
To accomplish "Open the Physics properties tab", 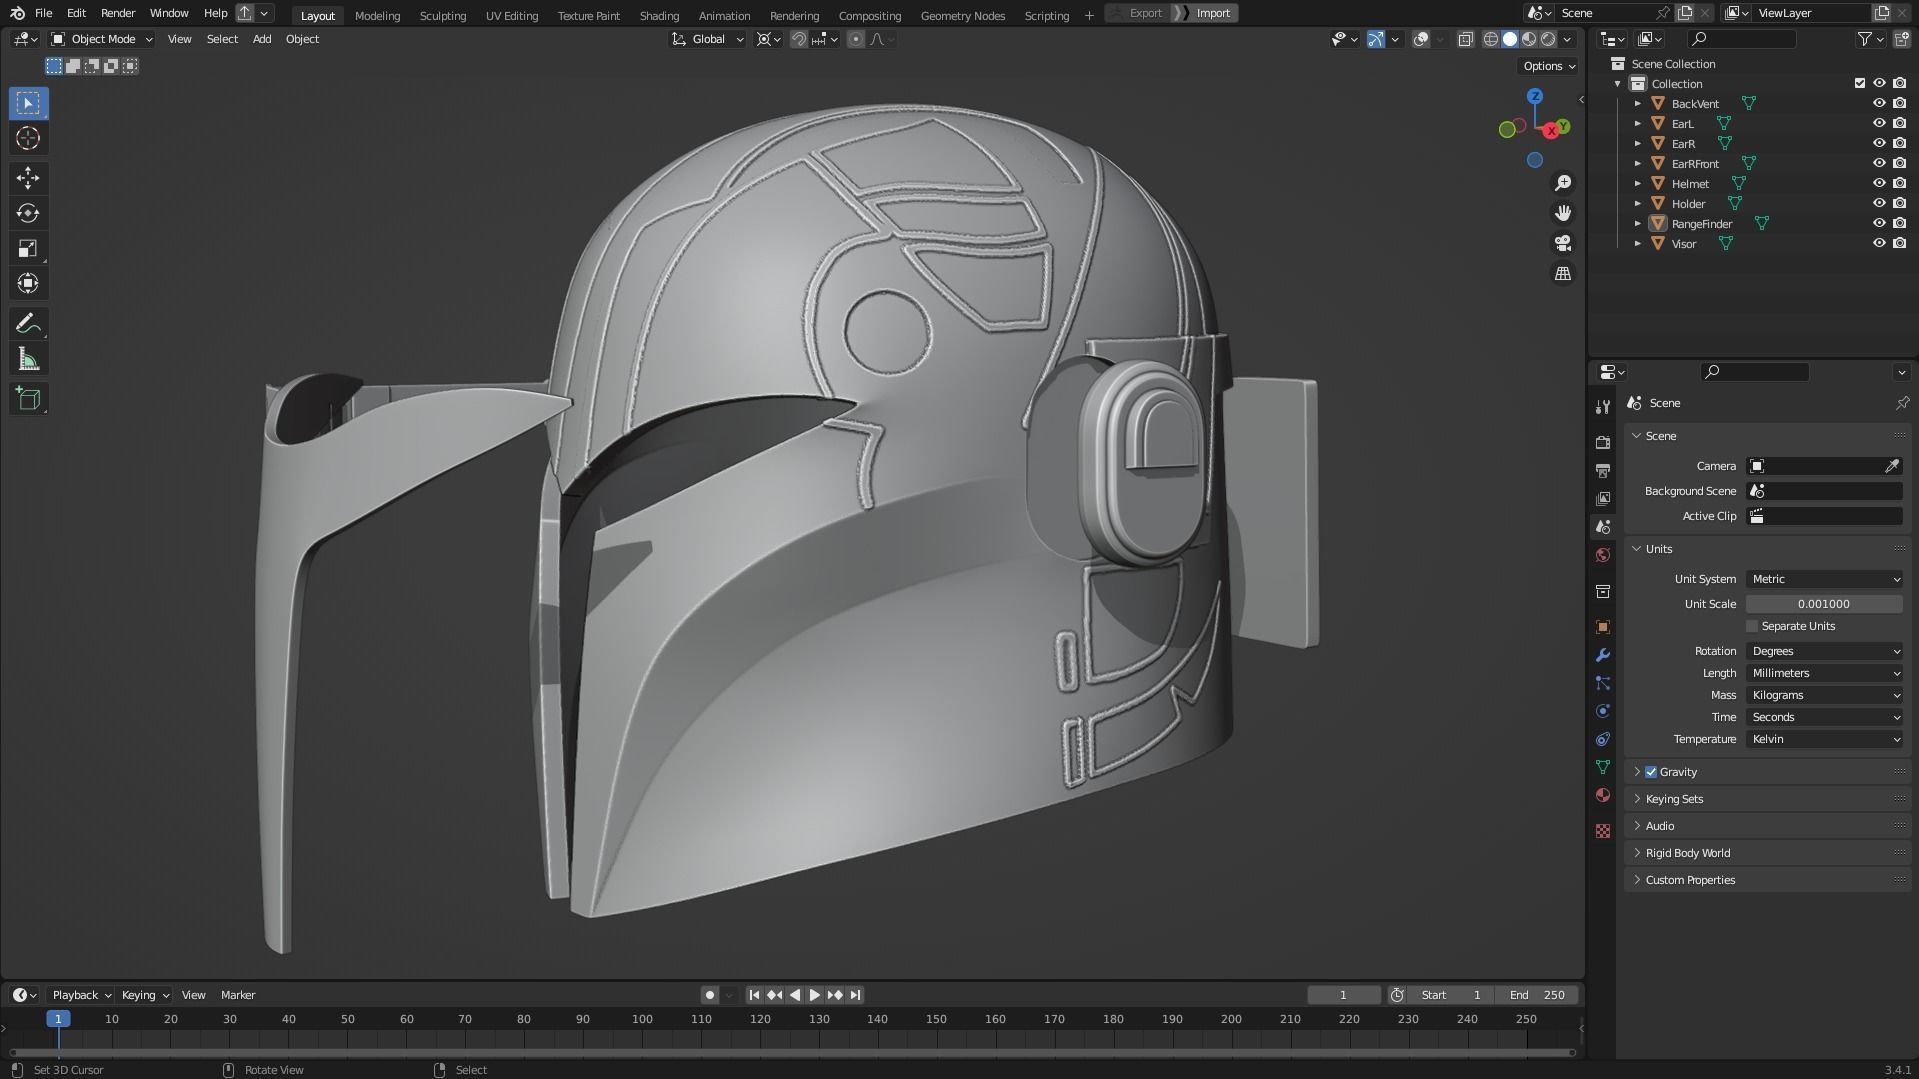I will (1603, 711).
